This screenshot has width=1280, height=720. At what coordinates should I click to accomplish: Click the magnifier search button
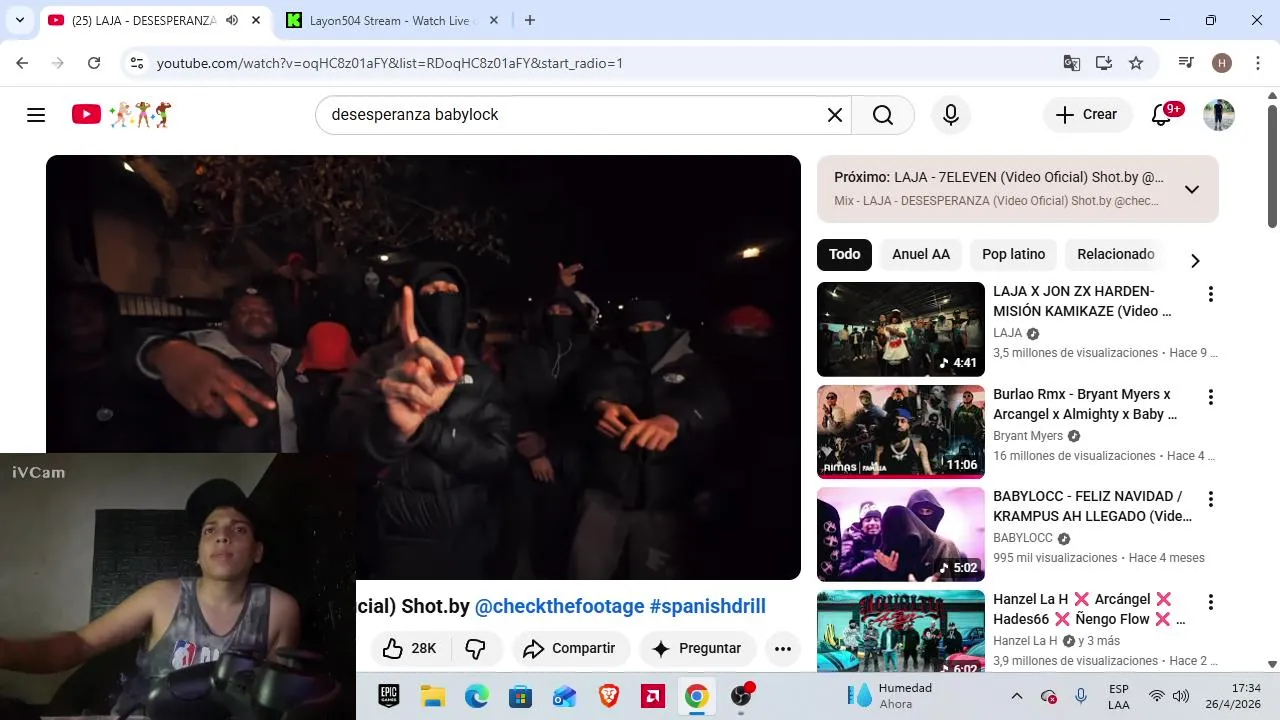883,115
